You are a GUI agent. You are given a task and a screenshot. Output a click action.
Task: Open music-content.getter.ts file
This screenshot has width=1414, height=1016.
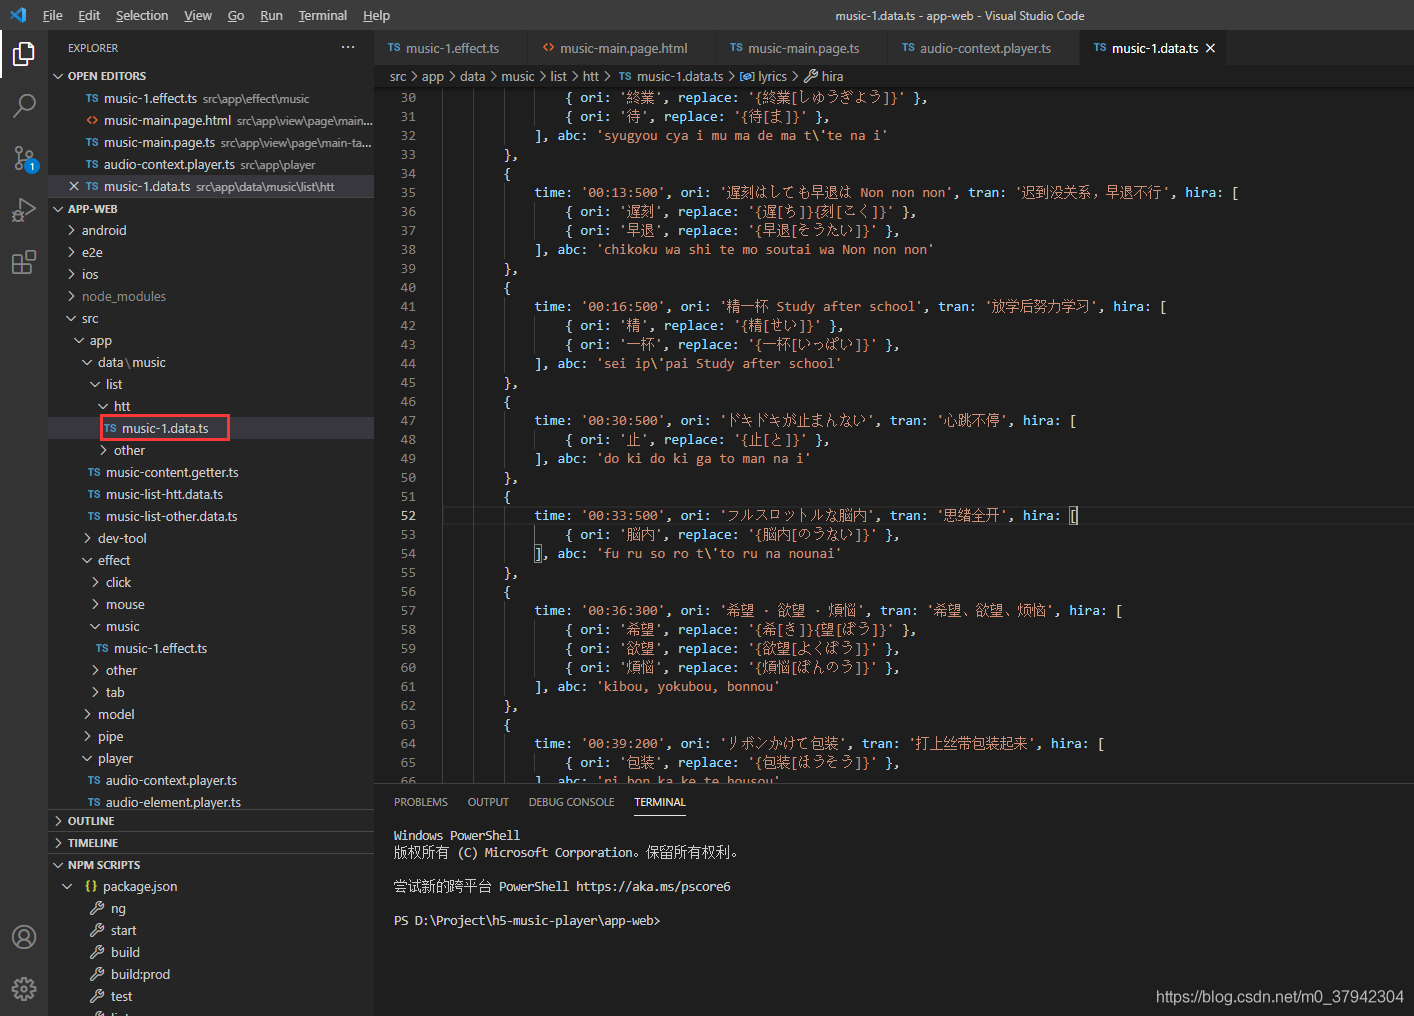click(172, 472)
